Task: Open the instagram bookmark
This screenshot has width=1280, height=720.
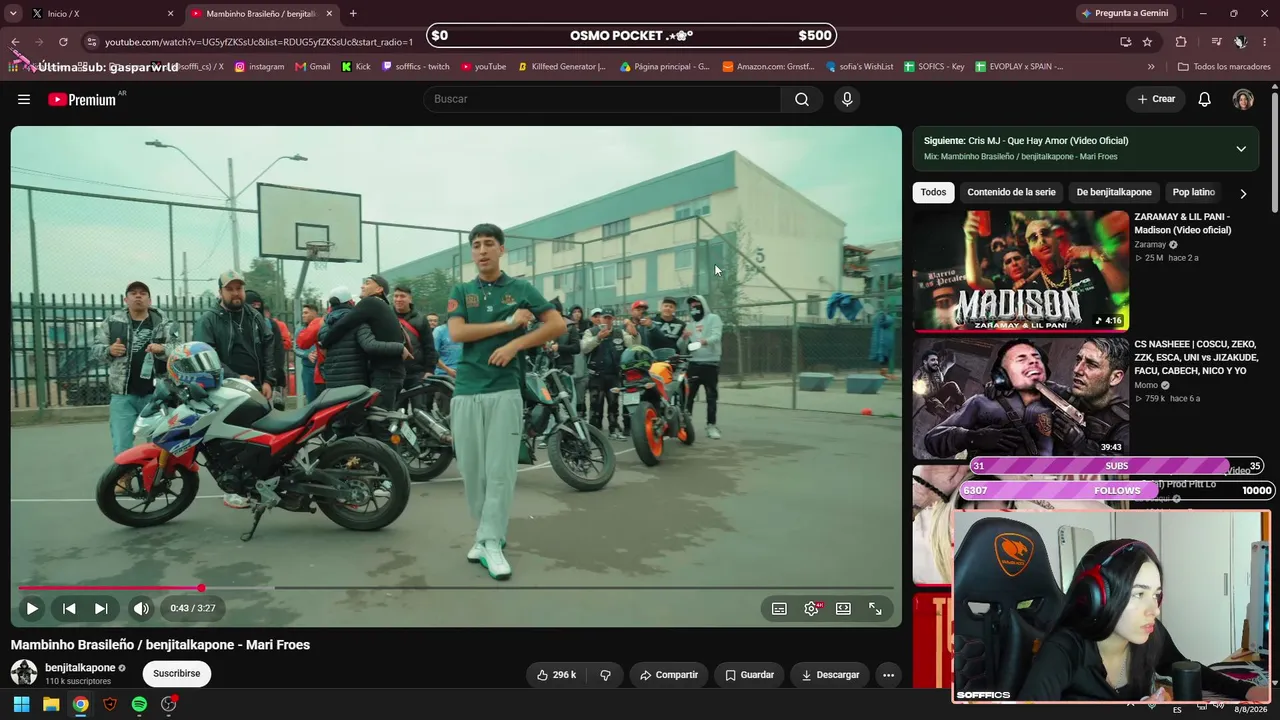Action: point(259,67)
